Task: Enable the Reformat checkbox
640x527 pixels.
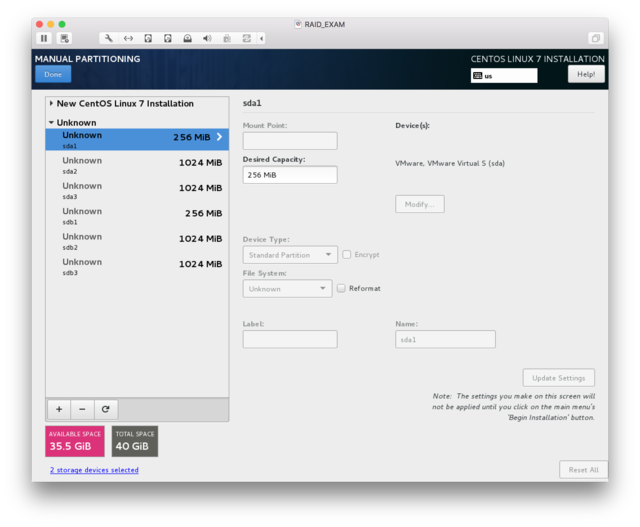Action: [341, 288]
